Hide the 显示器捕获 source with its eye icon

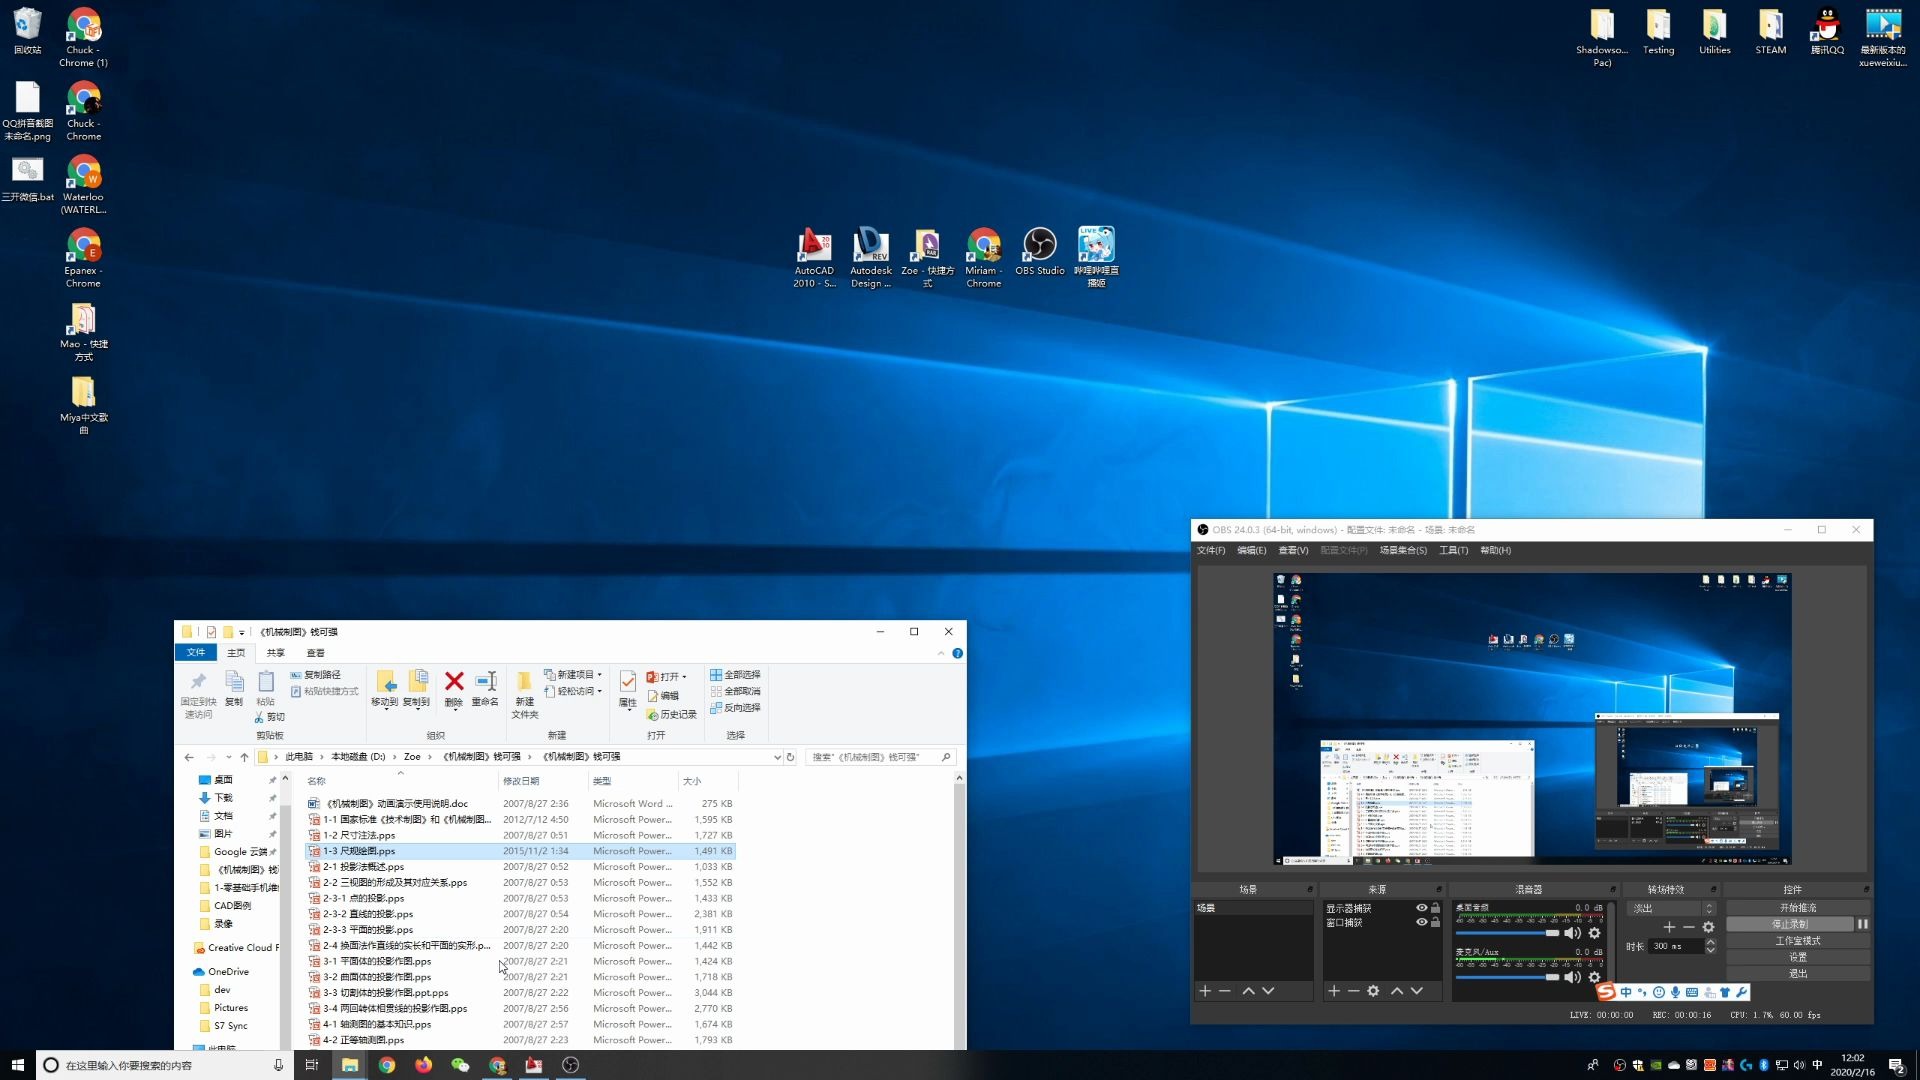point(1421,908)
